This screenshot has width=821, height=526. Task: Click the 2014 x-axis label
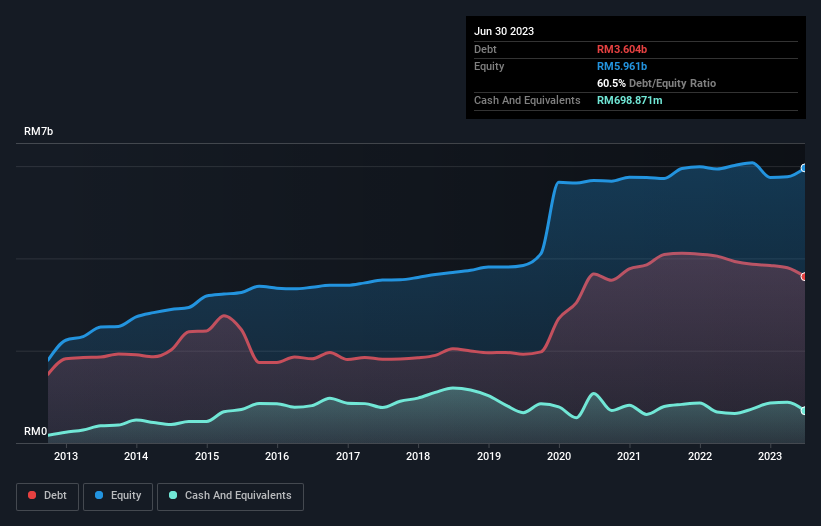(136, 456)
